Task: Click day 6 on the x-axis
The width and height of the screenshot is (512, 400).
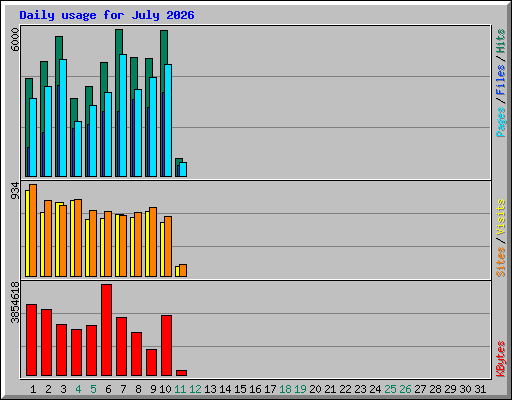Action: (108, 389)
